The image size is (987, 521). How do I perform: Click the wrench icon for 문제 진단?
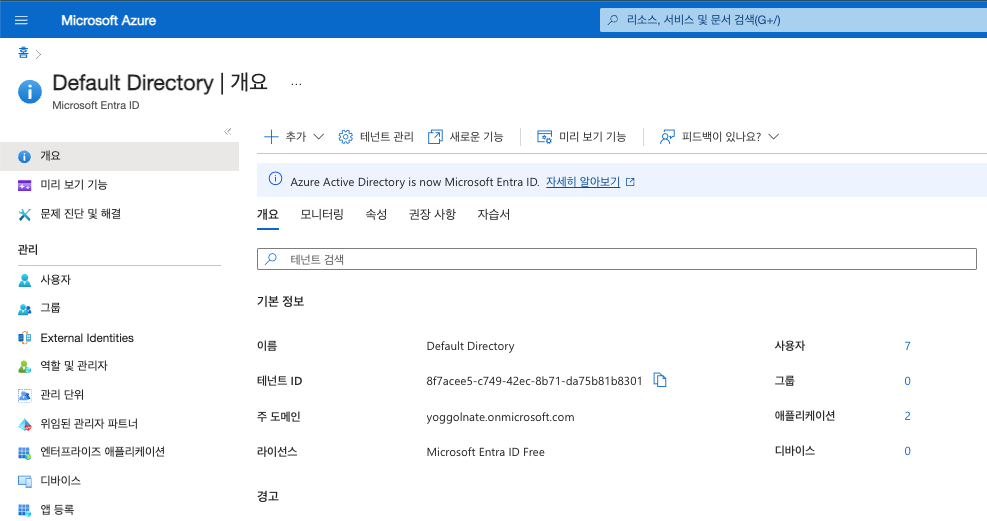pos(25,215)
